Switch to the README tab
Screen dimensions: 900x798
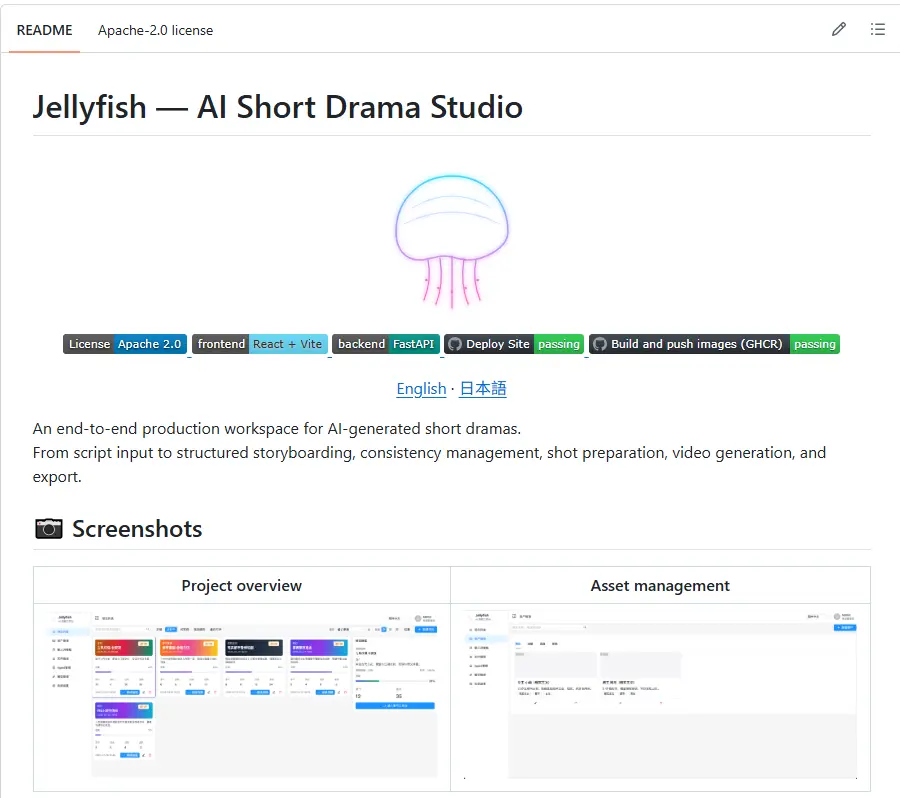tap(44, 30)
